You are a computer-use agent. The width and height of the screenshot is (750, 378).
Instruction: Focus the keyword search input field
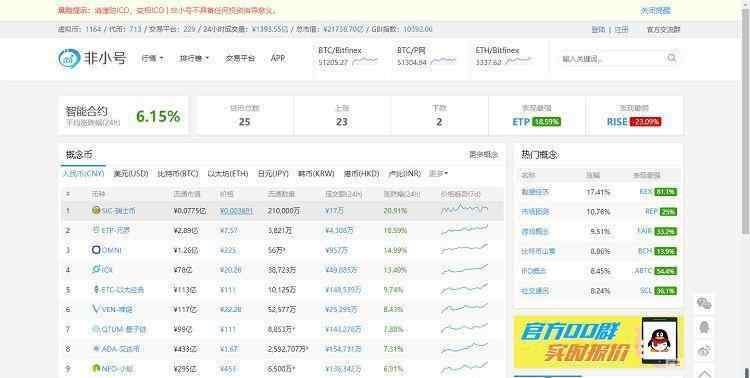613,58
